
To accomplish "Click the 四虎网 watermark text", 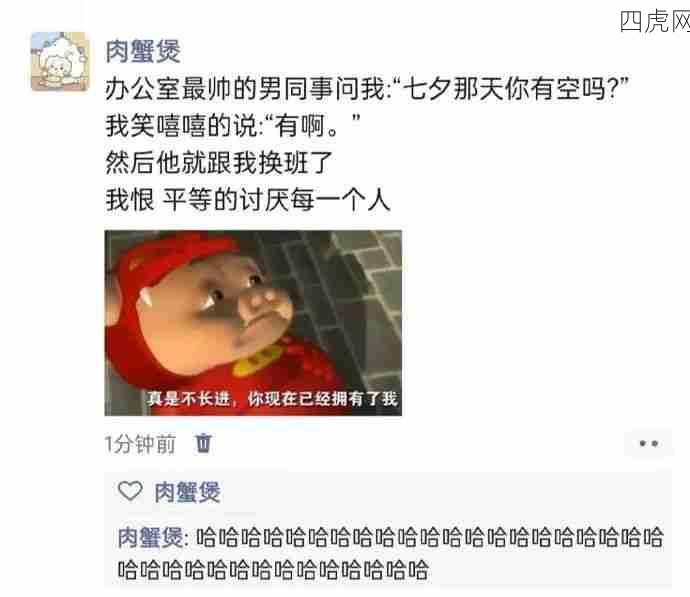I will pos(655,21).
